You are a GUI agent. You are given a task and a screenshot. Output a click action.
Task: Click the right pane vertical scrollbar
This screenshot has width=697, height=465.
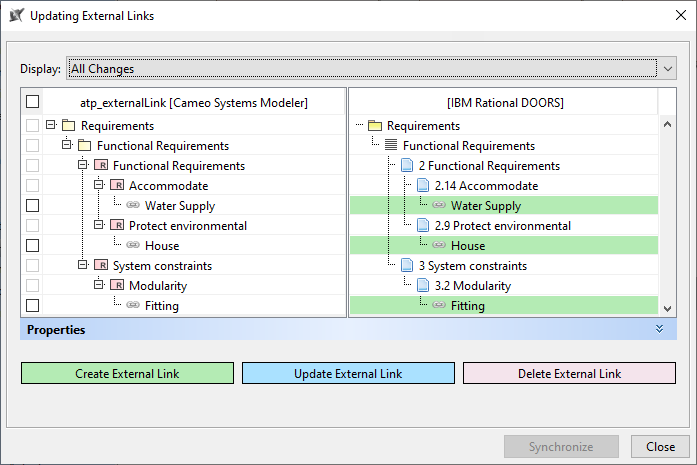667,216
